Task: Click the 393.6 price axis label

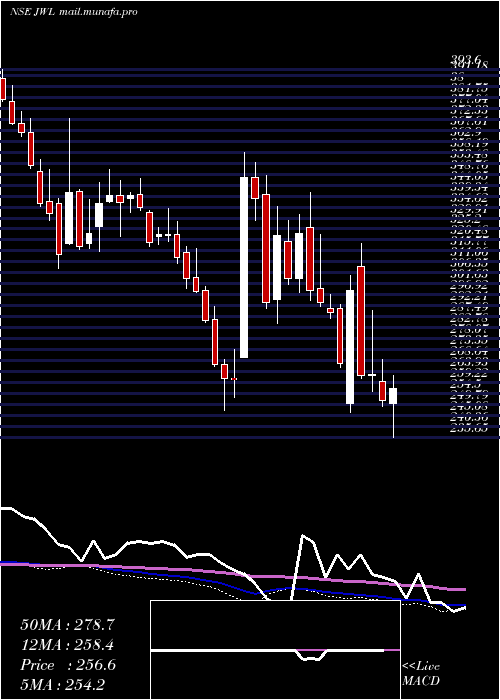Action: pyautogui.click(x=466, y=59)
